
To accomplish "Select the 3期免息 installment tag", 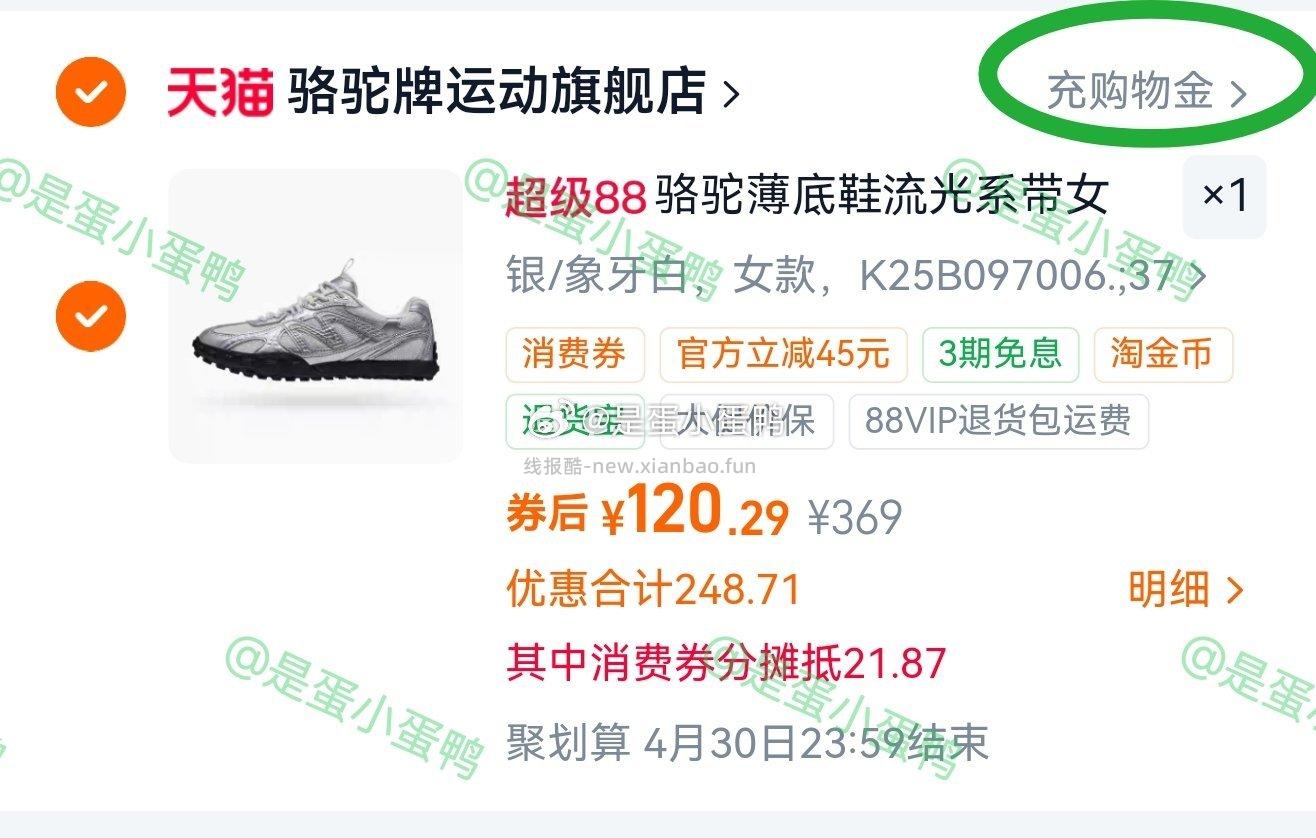I will pos(1000,354).
